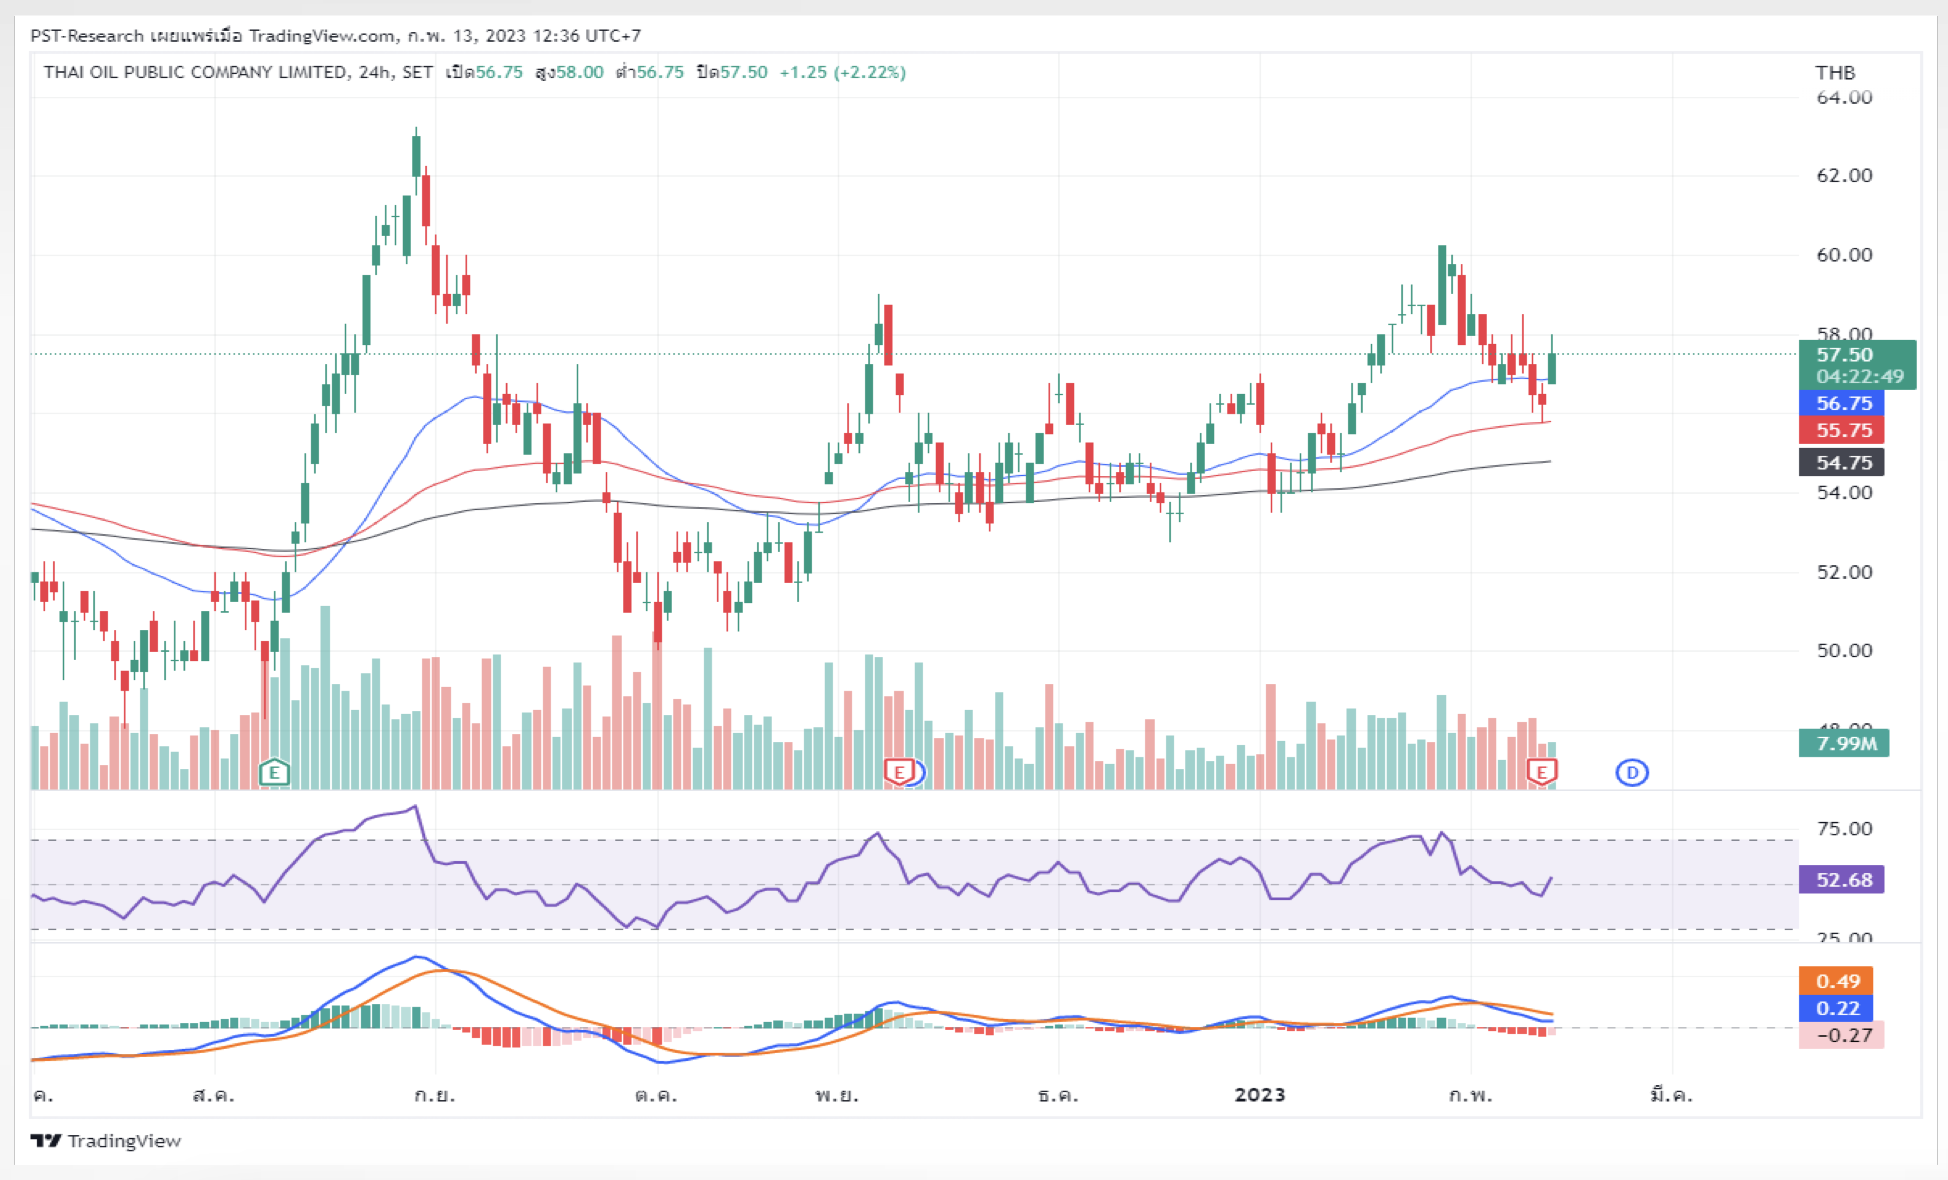Click the 64.00 price axis label
This screenshot has width=1948, height=1180.
coord(1844,97)
